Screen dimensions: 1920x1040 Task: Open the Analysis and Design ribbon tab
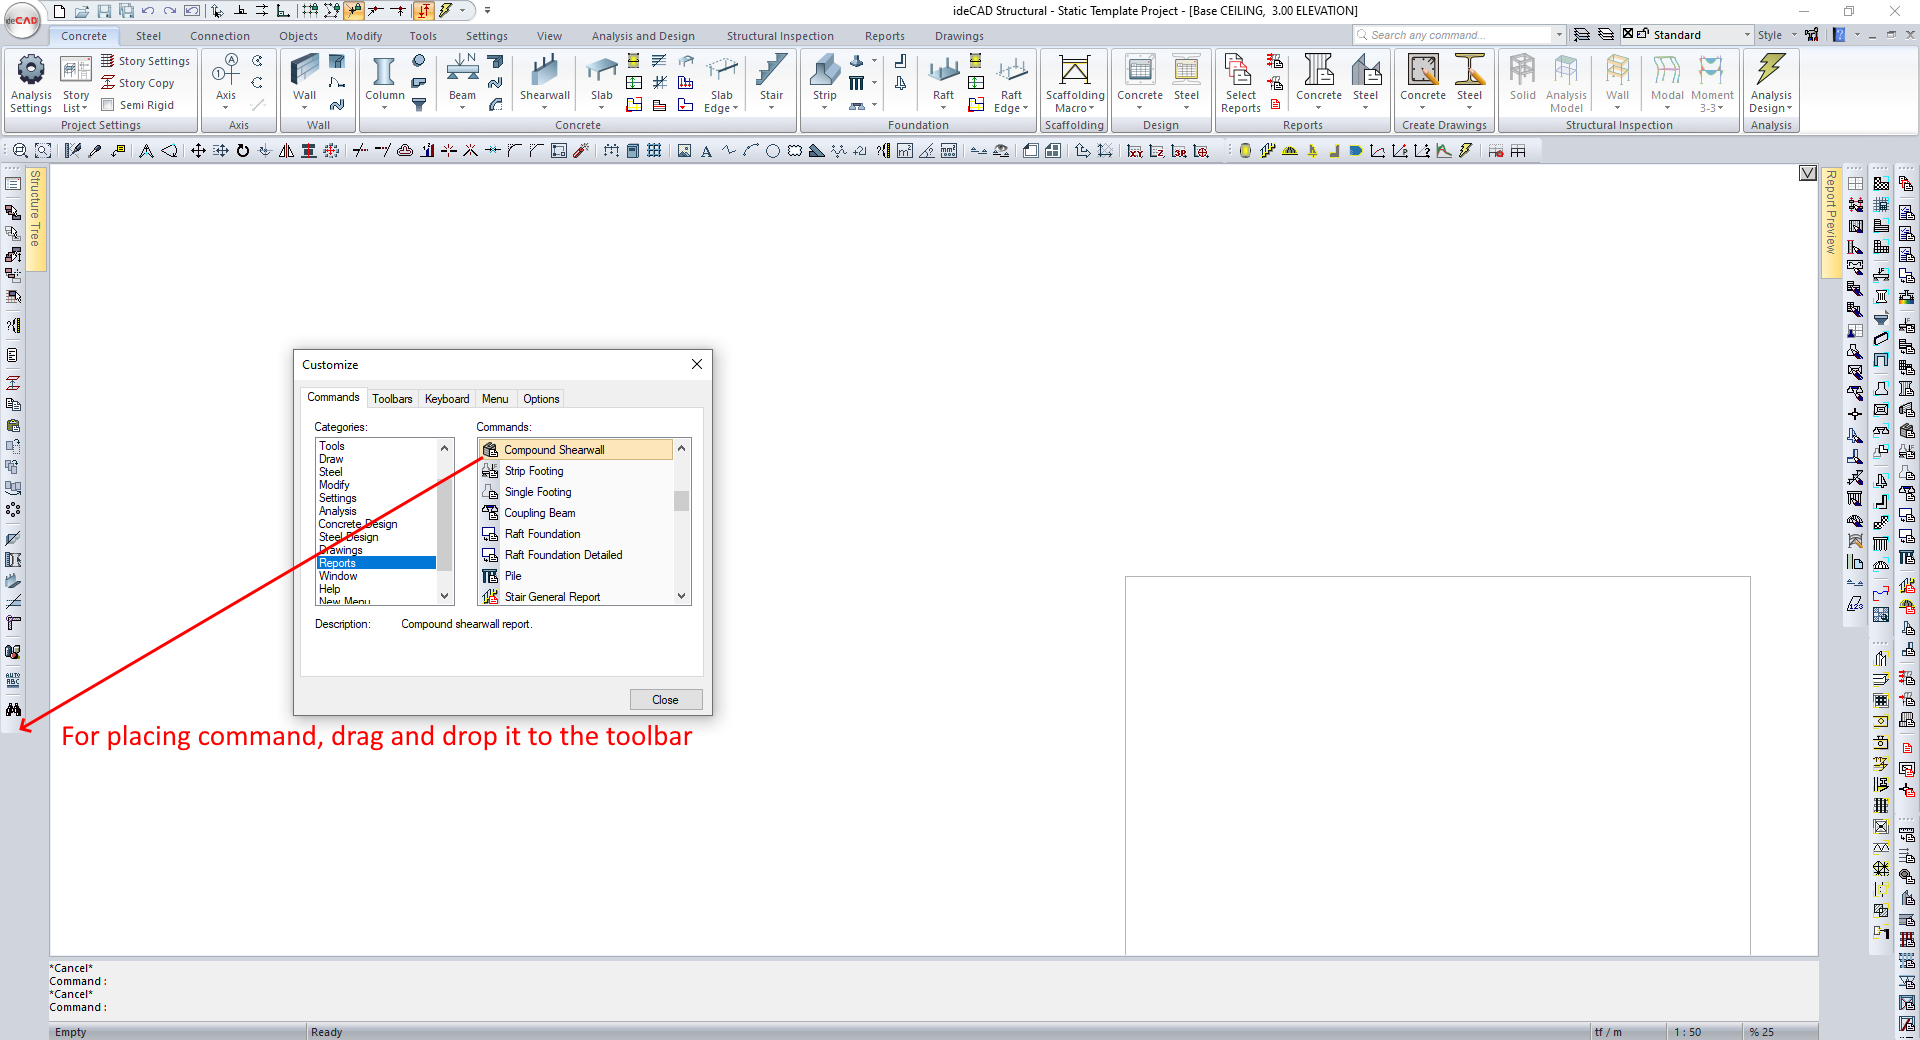(x=643, y=36)
